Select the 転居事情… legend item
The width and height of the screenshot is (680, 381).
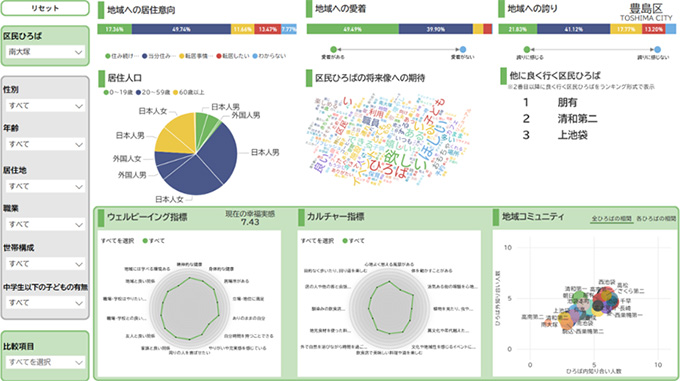click(196, 56)
